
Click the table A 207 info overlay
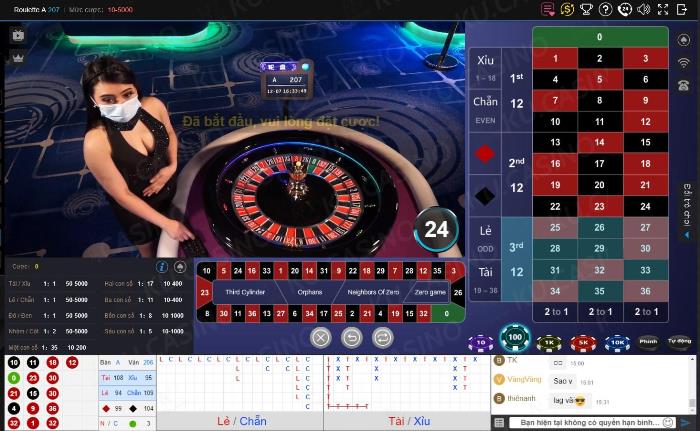click(x=287, y=80)
